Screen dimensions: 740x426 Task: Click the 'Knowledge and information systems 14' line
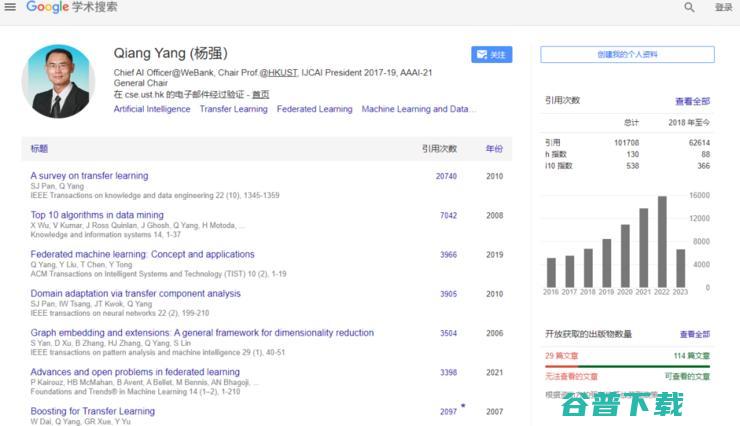(106, 234)
